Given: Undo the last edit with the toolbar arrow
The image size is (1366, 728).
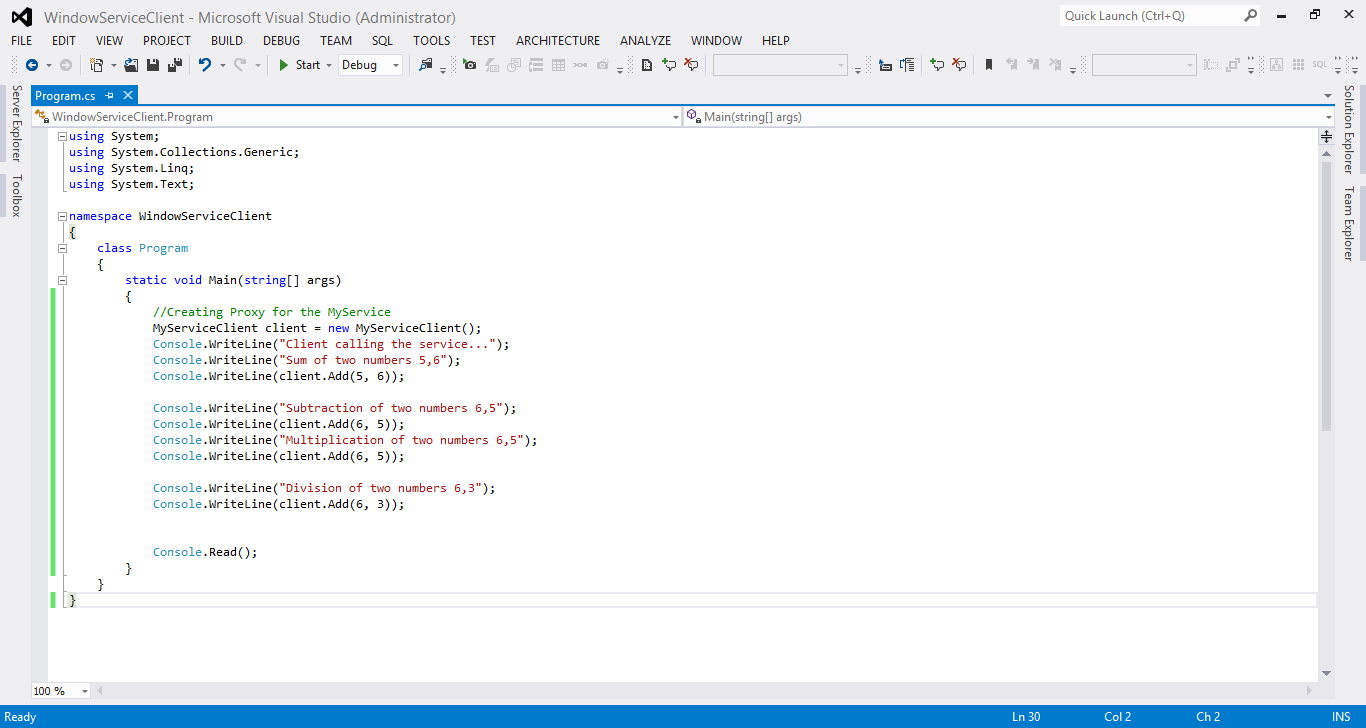Looking at the screenshot, I should [x=205, y=65].
